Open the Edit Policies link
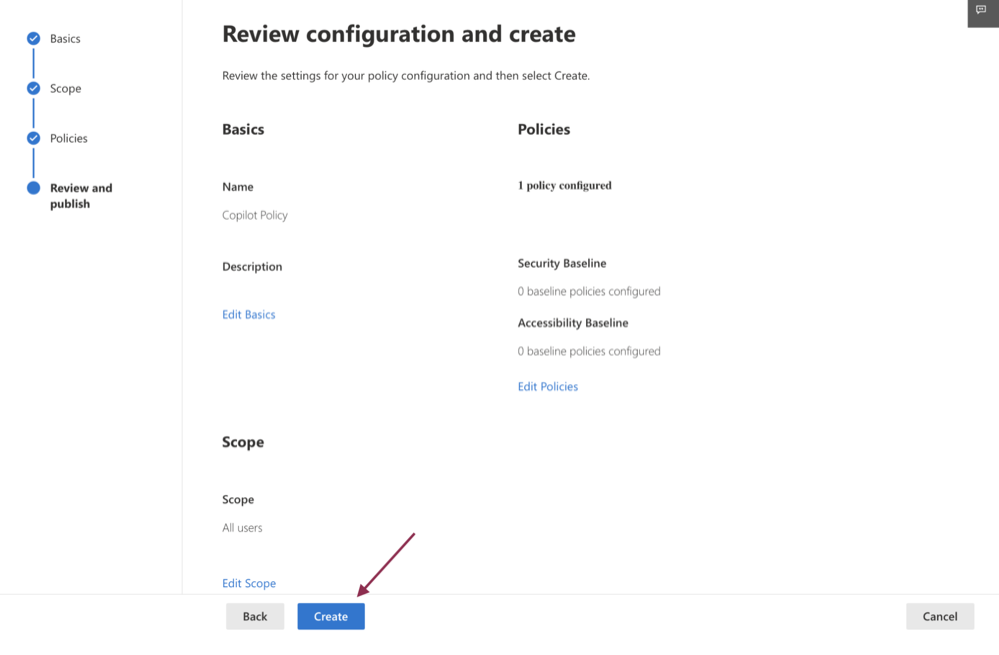Viewport: 999px width, 655px height. [x=548, y=386]
